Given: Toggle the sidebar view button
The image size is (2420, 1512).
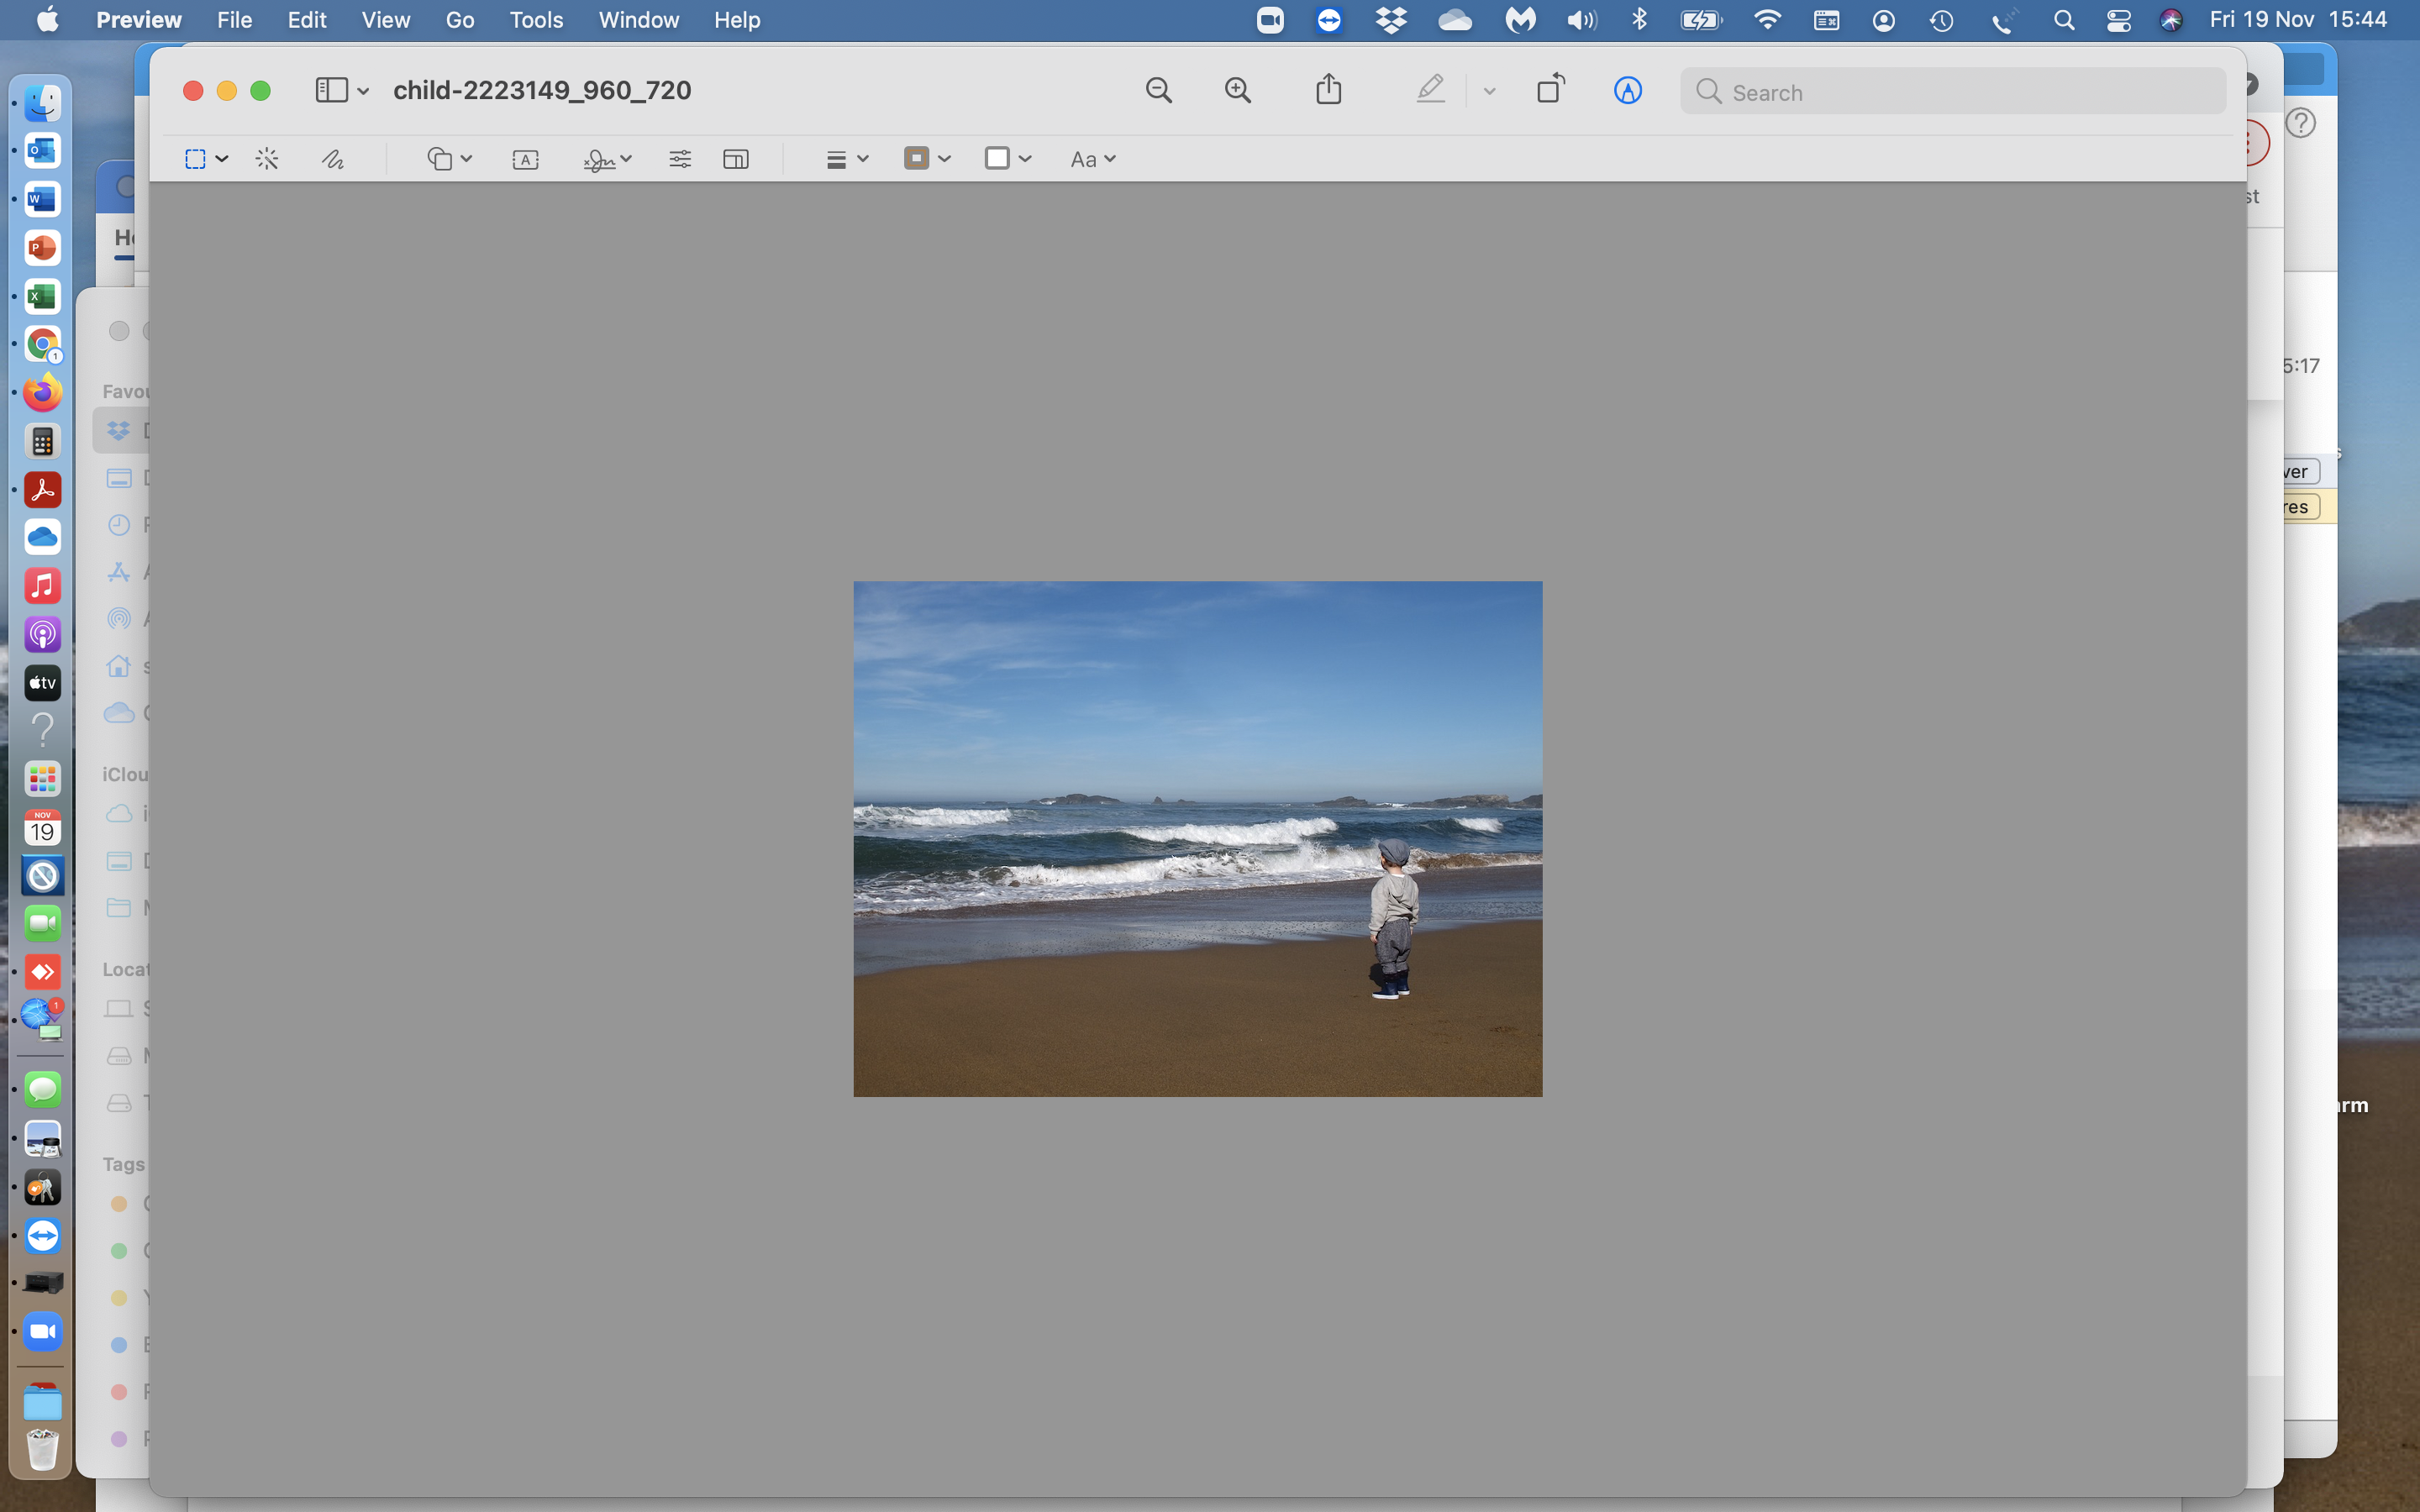Looking at the screenshot, I should point(332,91).
